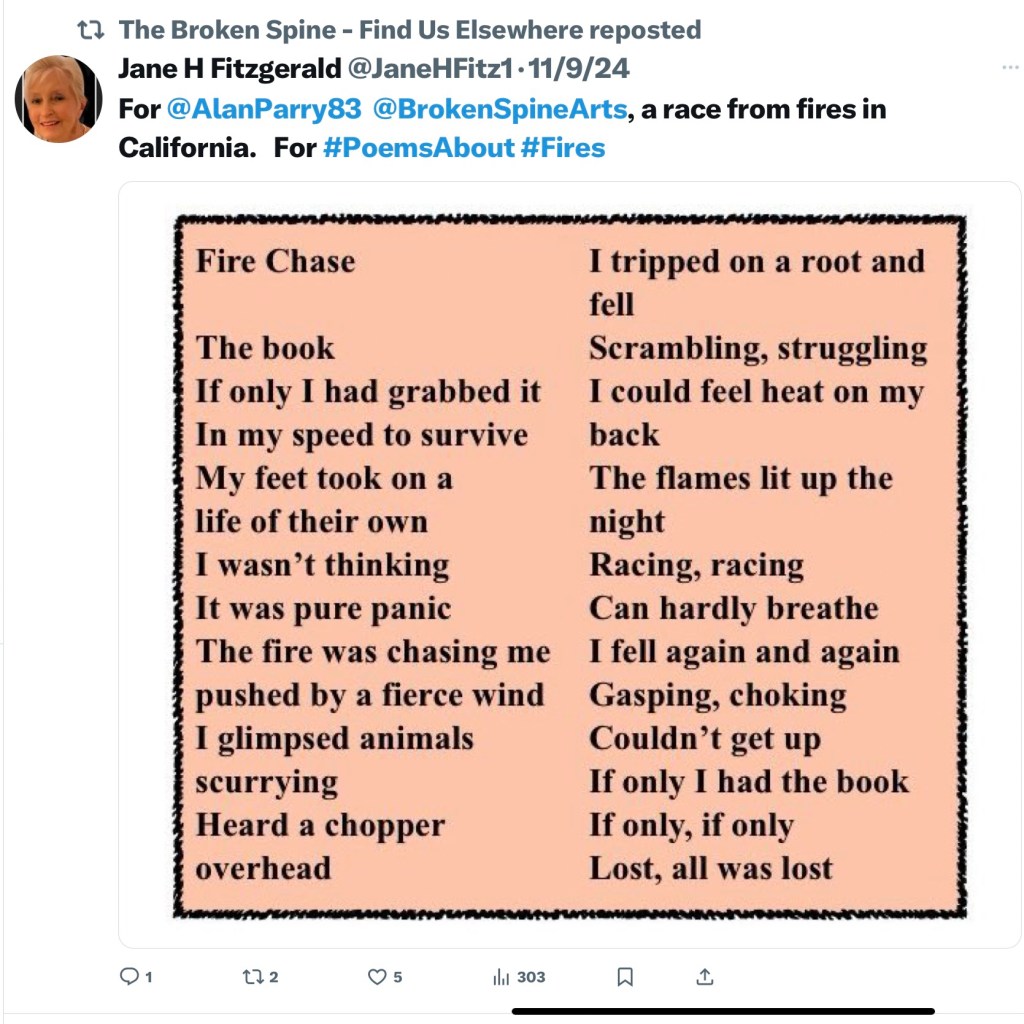Like the tweet with the heart icon
Image resolution: width=1024 pixels, height=1024 pixels.
[377, 976]
